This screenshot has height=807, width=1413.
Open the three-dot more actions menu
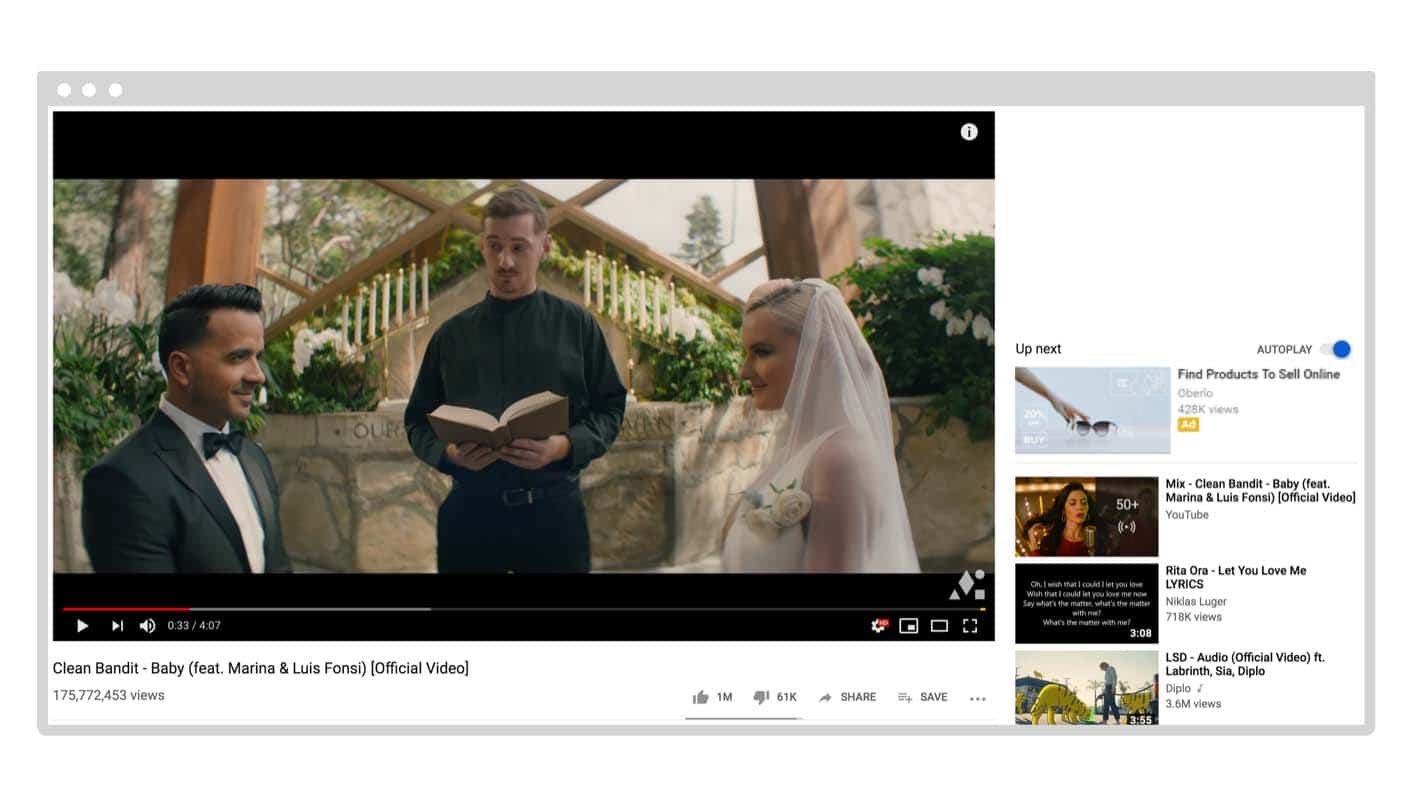coord(977,698)
